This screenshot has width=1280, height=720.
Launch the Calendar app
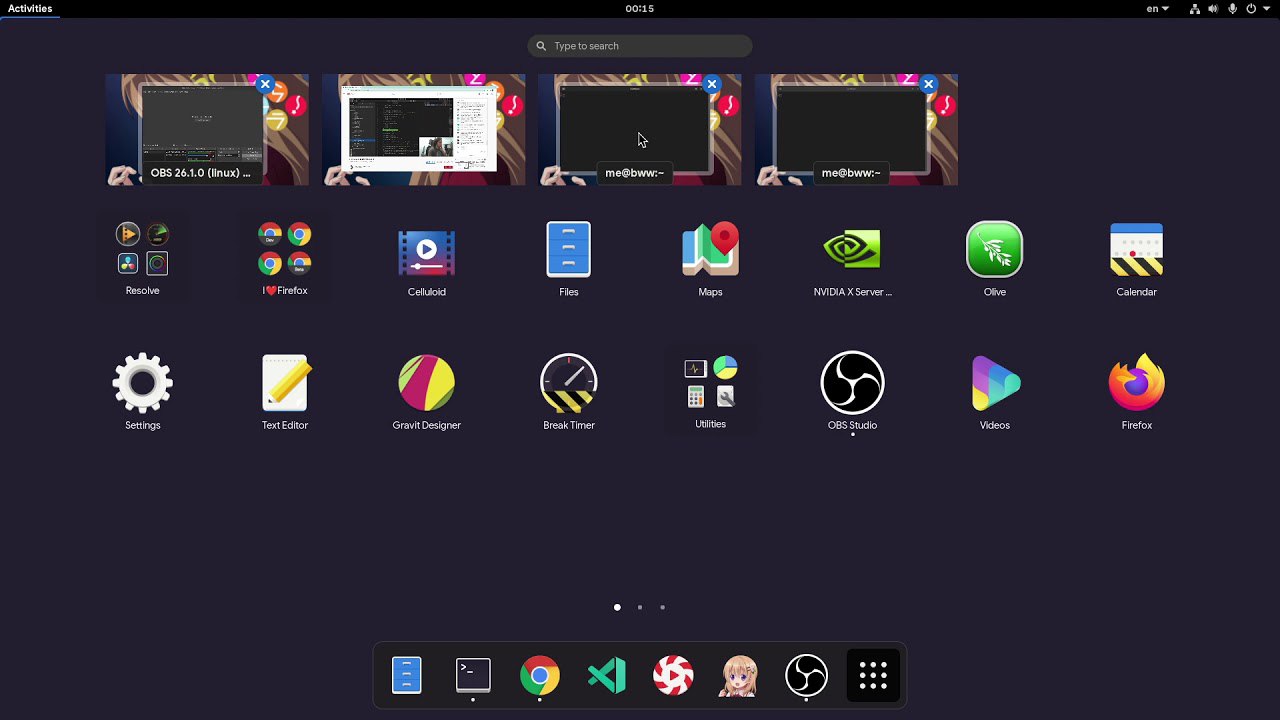point(1136,257)
